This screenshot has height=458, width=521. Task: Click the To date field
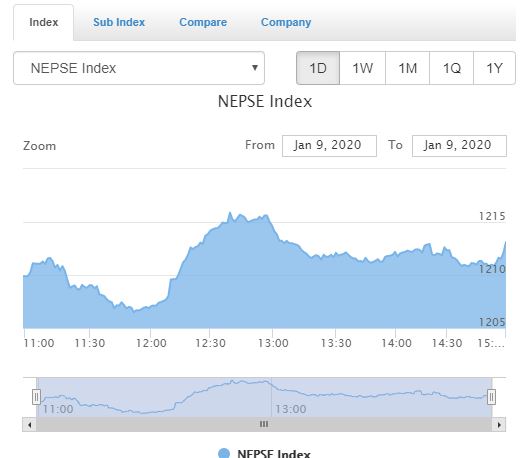pos(459,146)
